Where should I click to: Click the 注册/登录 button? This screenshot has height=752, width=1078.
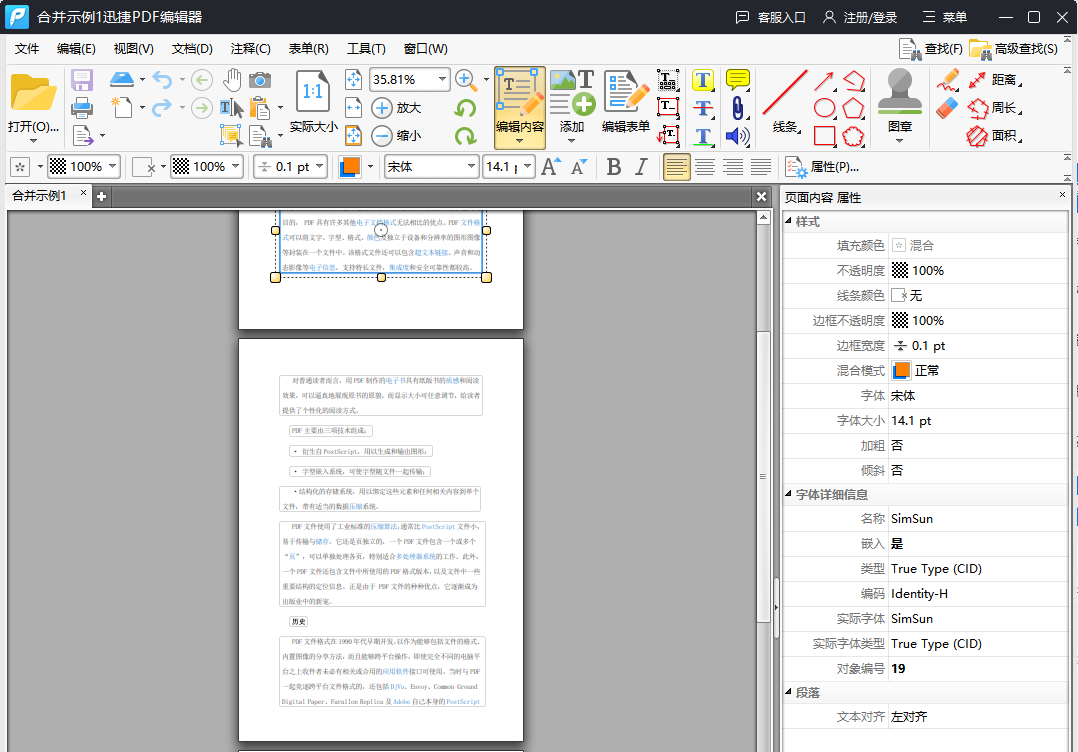(860, 17)
